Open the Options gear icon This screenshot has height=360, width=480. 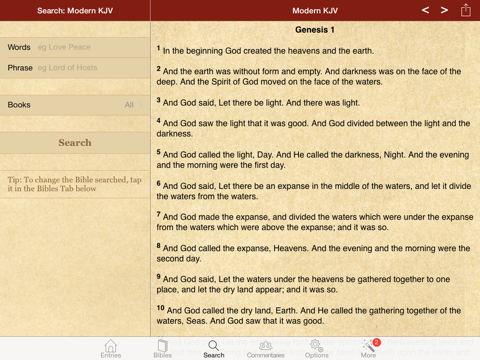[x=317, y=346]
